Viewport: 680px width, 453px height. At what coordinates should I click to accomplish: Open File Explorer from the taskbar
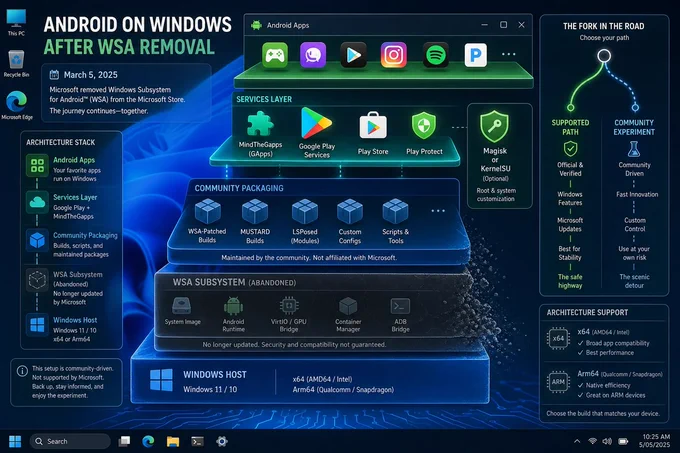[x=173, y=441]
